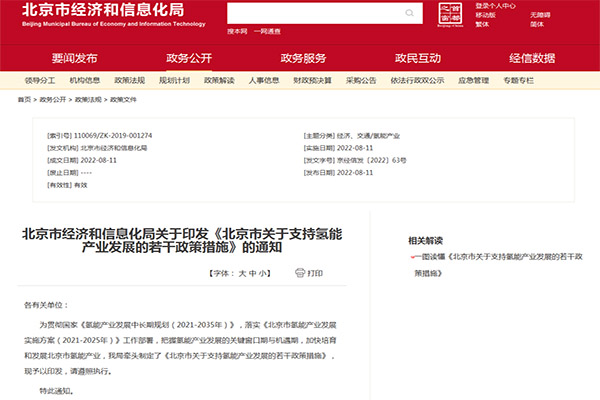Screen dimensions: 600x400
Task: Go to 政策法规 submenu item
Action: click(129, 80)
